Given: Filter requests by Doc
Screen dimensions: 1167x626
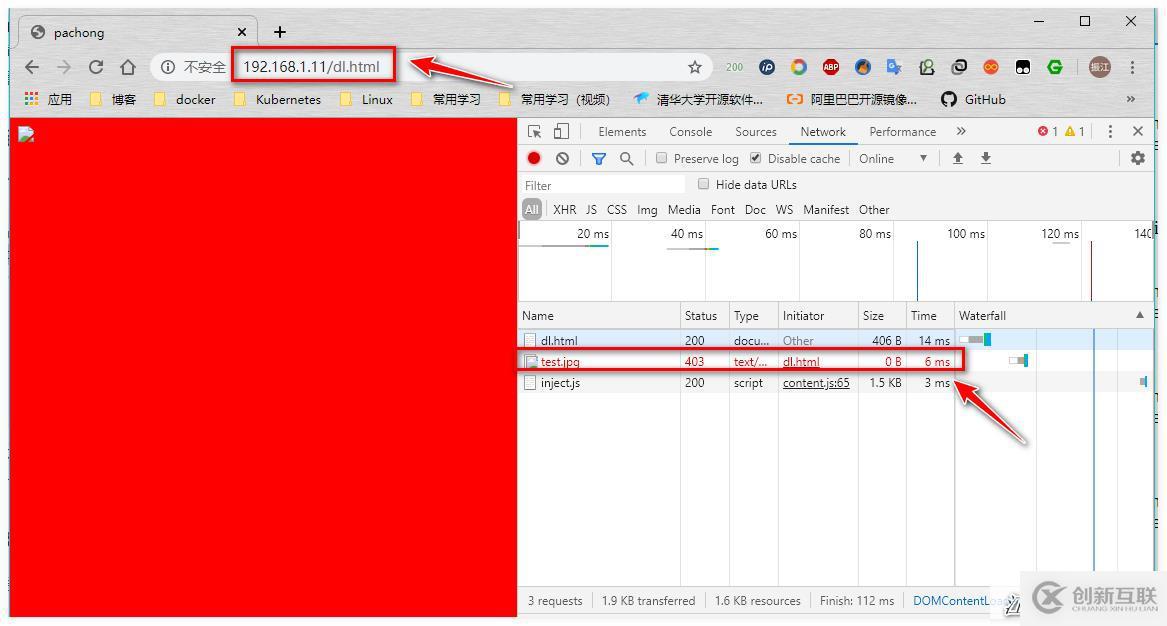Looking at the screenshot, I should point(755,210).
